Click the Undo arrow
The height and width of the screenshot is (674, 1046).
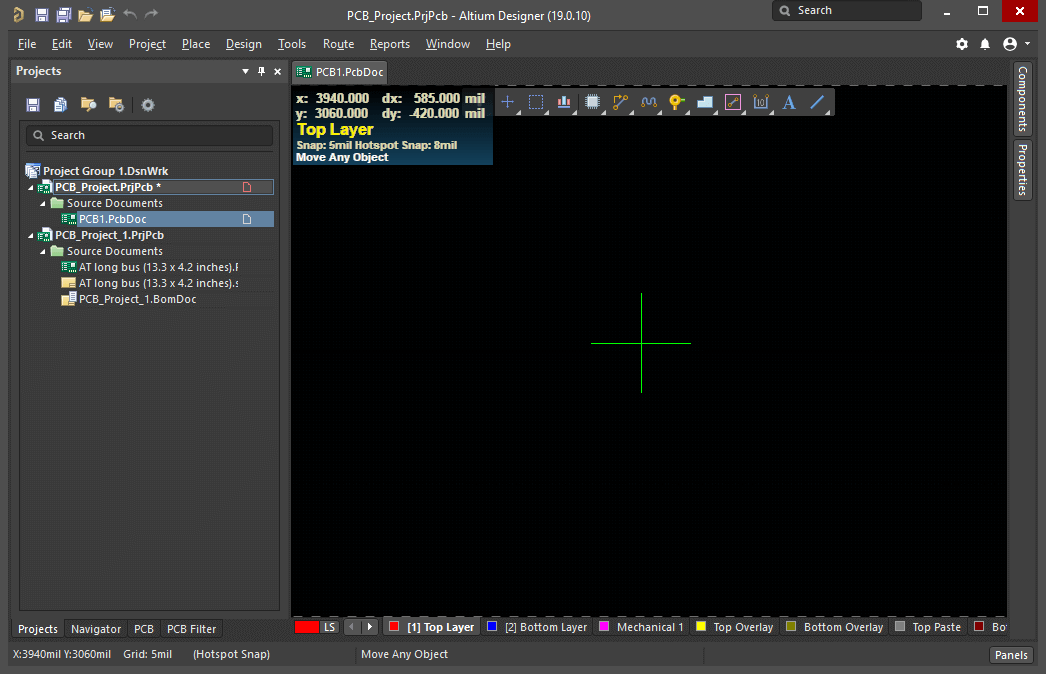(130, 14)
